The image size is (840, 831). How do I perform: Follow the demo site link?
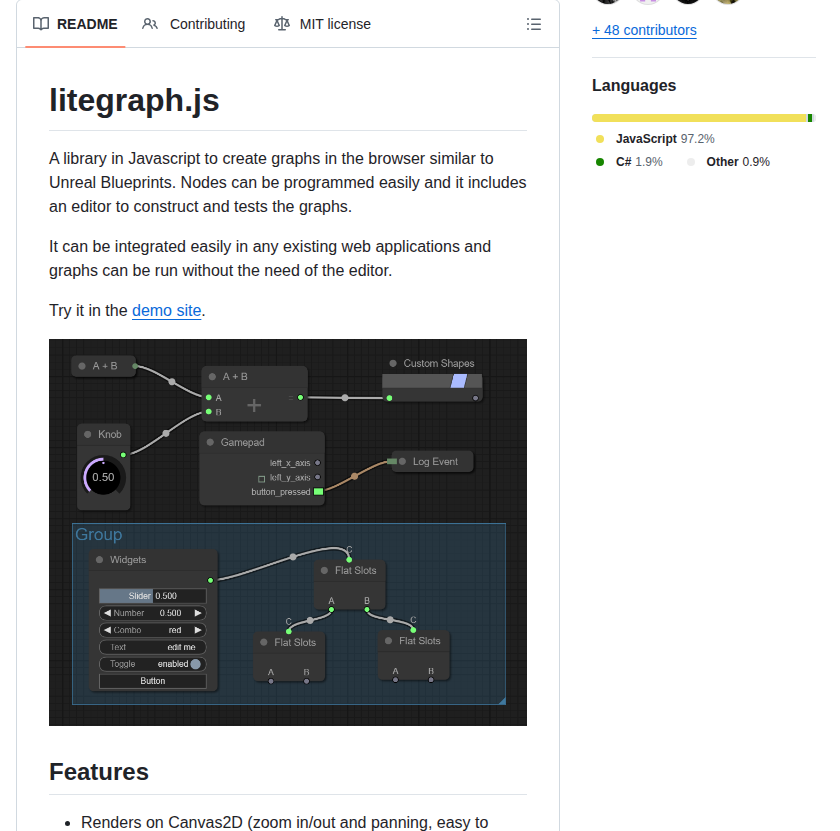166,310
